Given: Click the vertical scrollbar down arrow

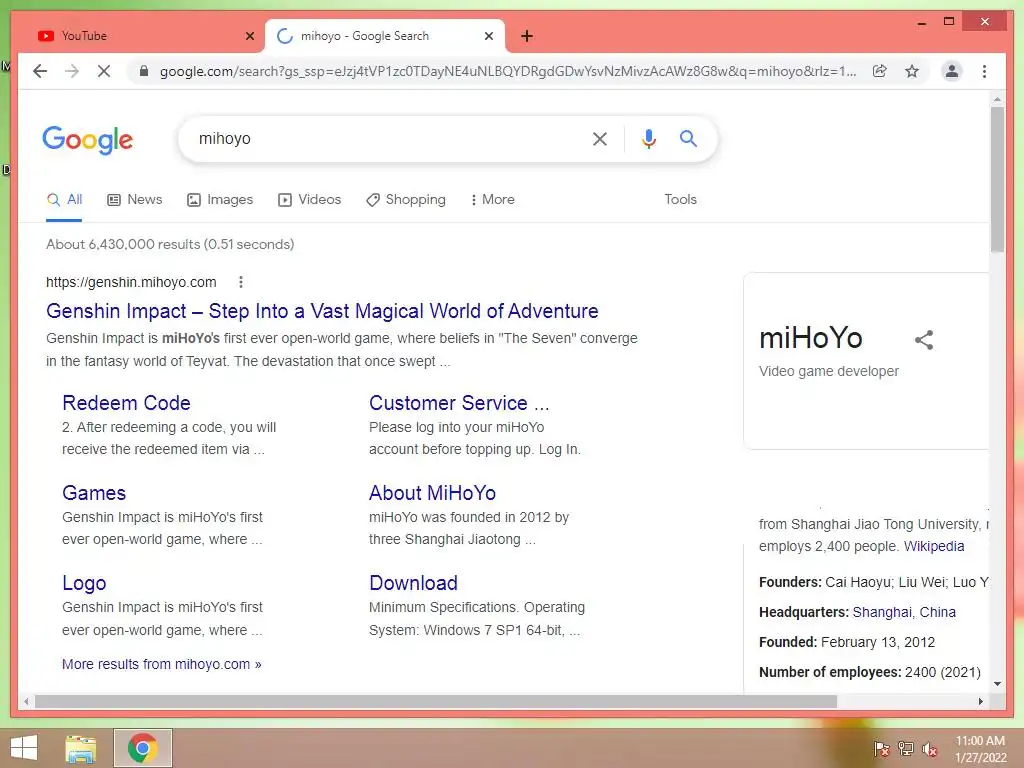Looking at the screenshot, I should [997, 684].
